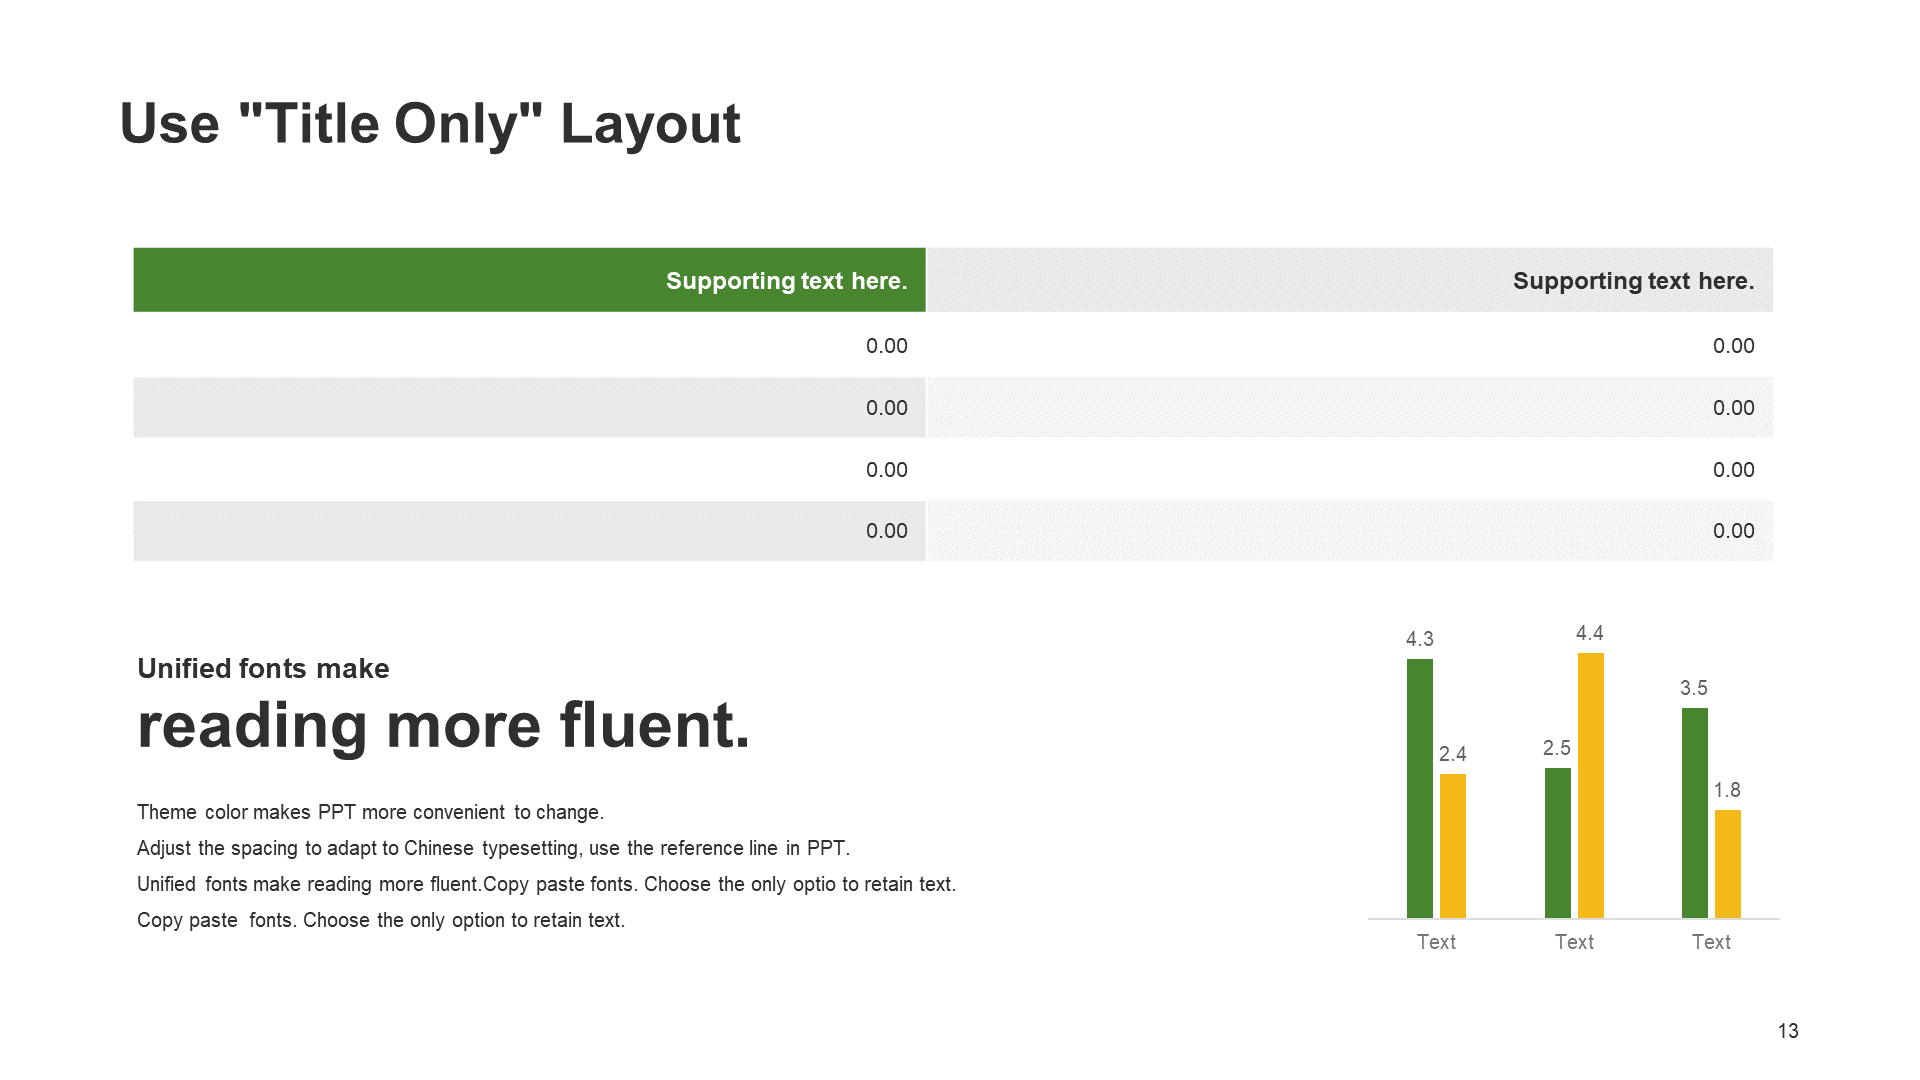Click the line 'Copy paste fonts. Choose the only option'

pos(381,920)
